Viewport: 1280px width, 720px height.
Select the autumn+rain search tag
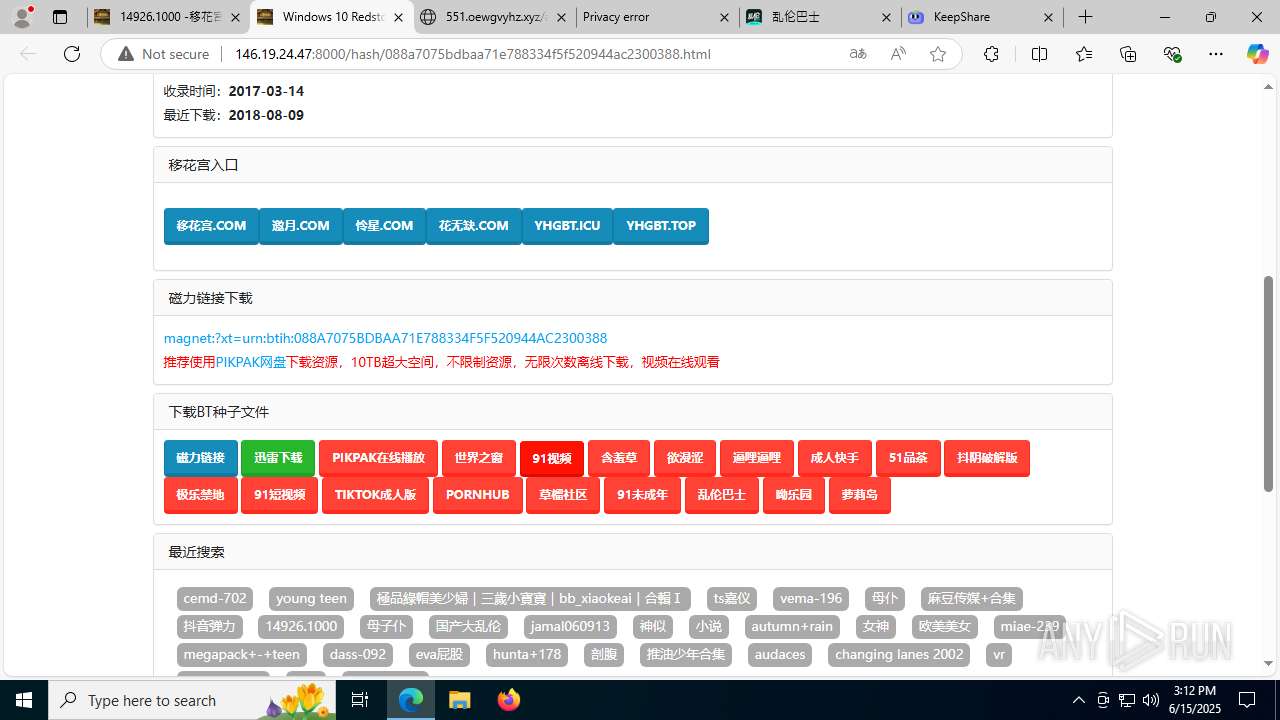(792, 627)
